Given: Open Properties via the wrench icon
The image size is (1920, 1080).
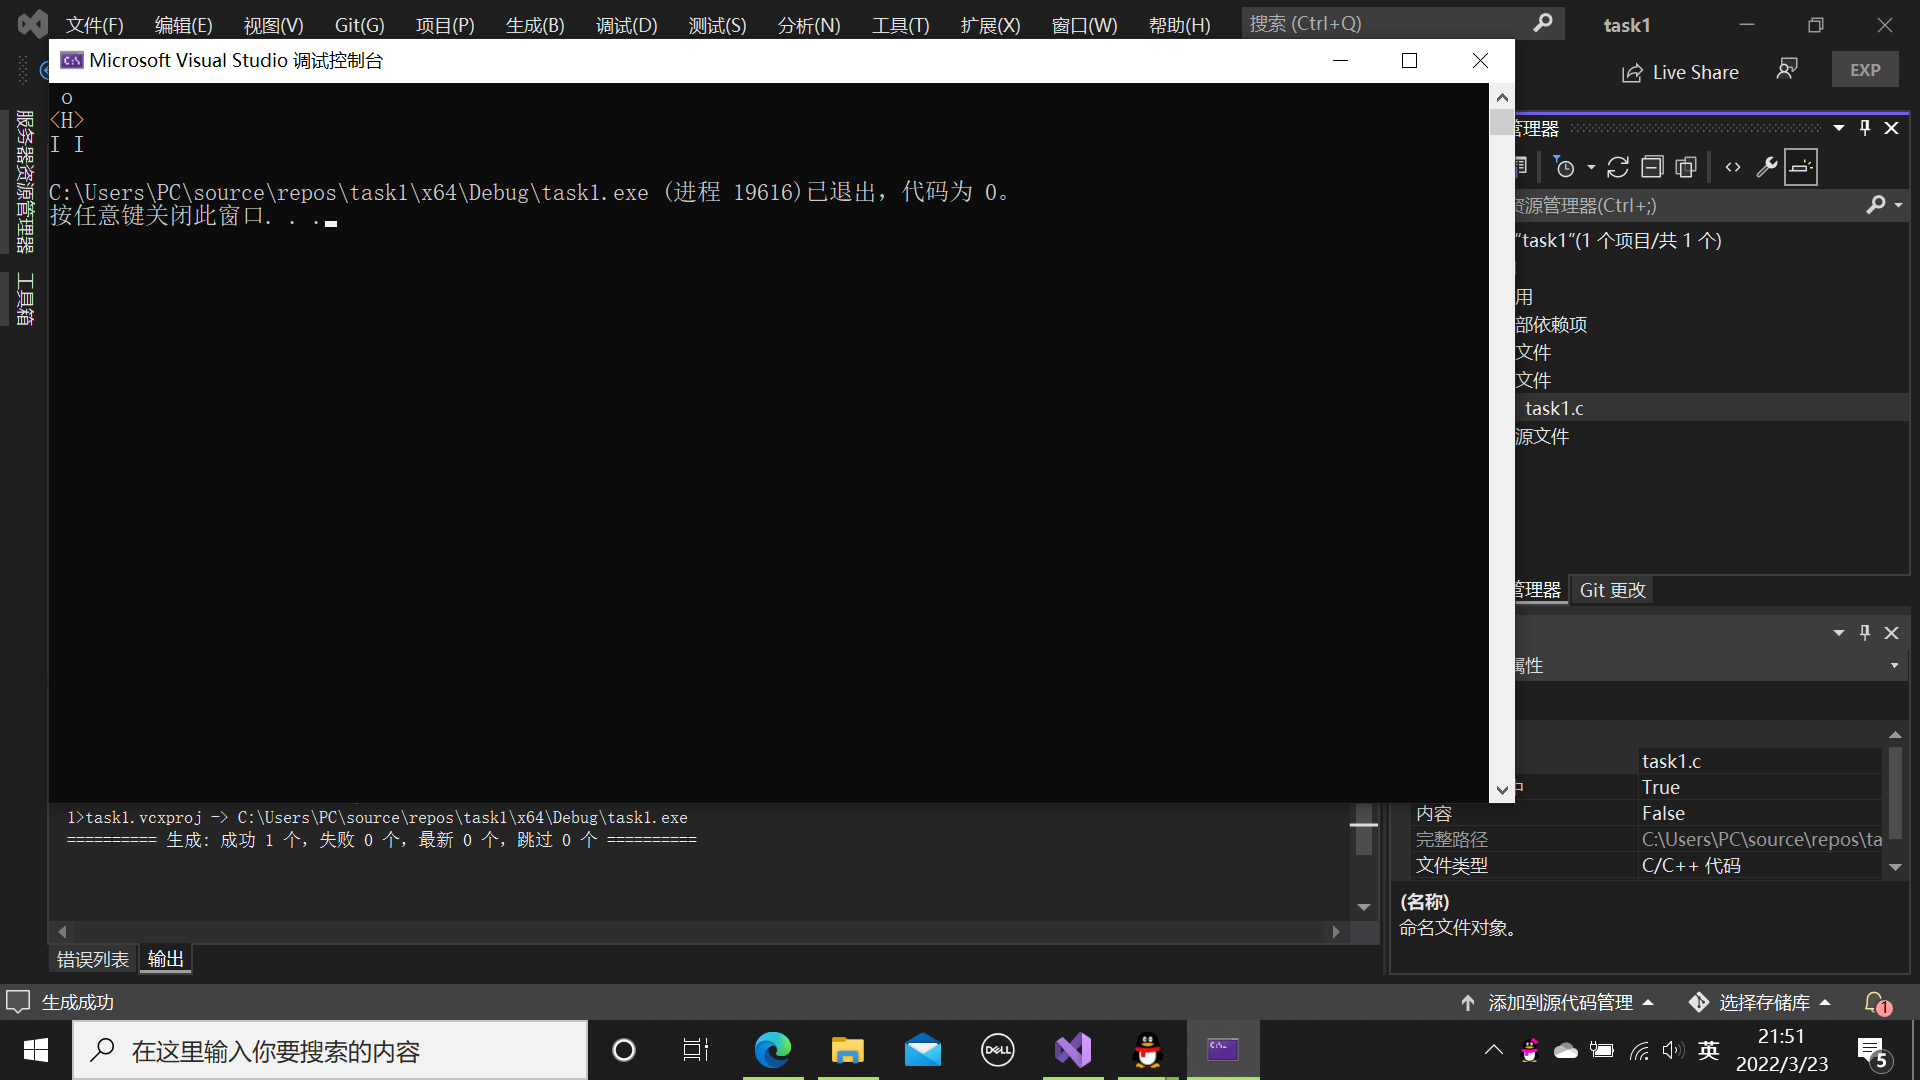Looking at the screenshot, I should [x=1767, y=167].
